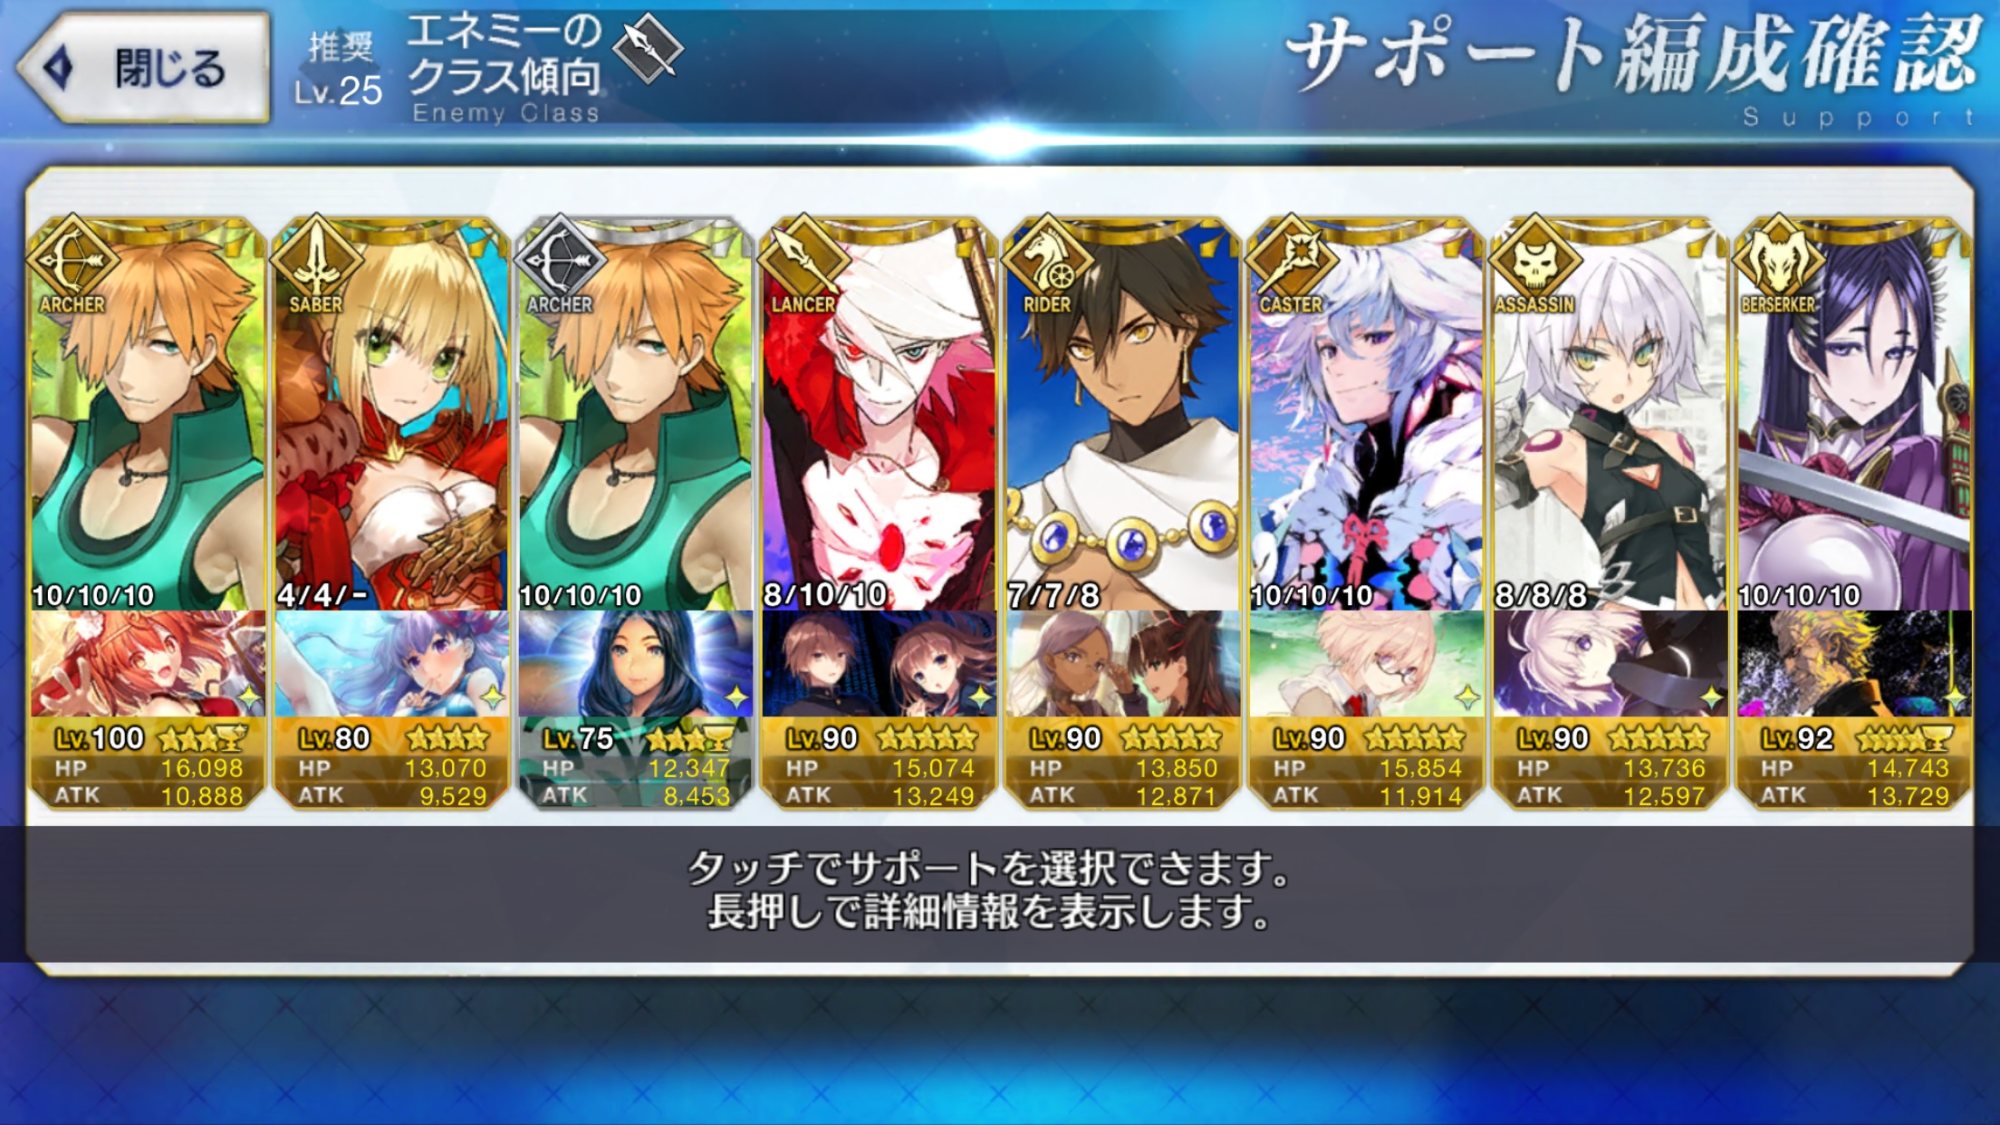This screenshot has width=2000, height=1125.
Task: Click the enemy class tendency diamond icon
Action: tap(647, 48)
